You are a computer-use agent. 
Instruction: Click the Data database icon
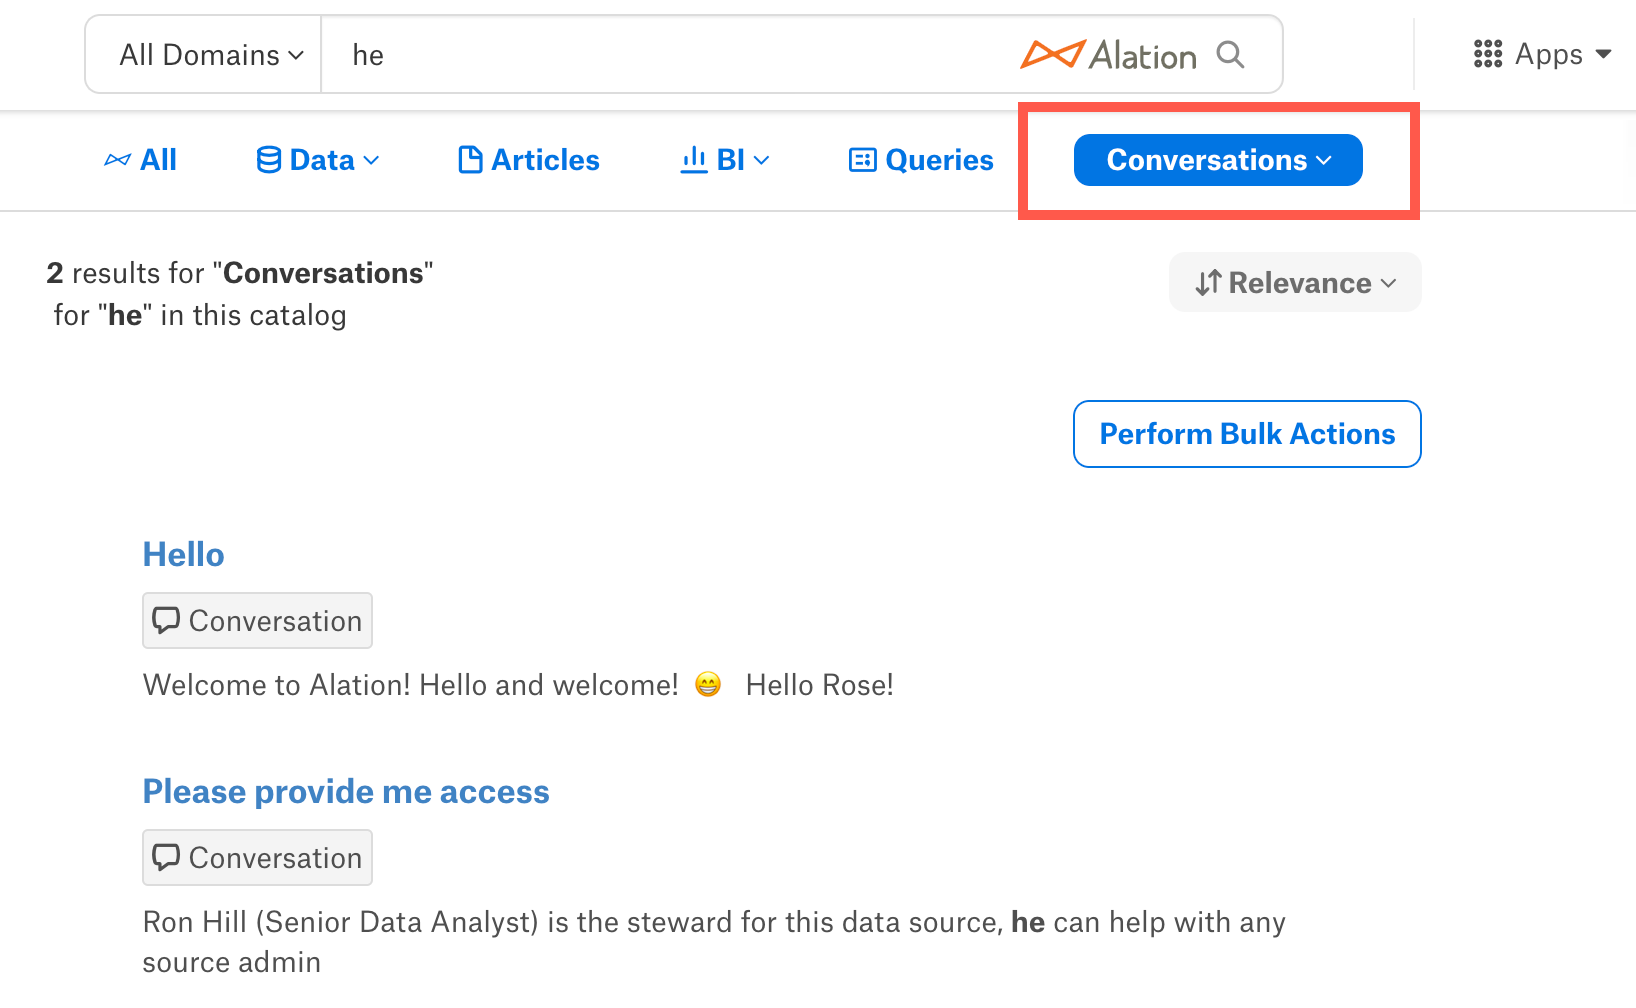coord(268,160)
